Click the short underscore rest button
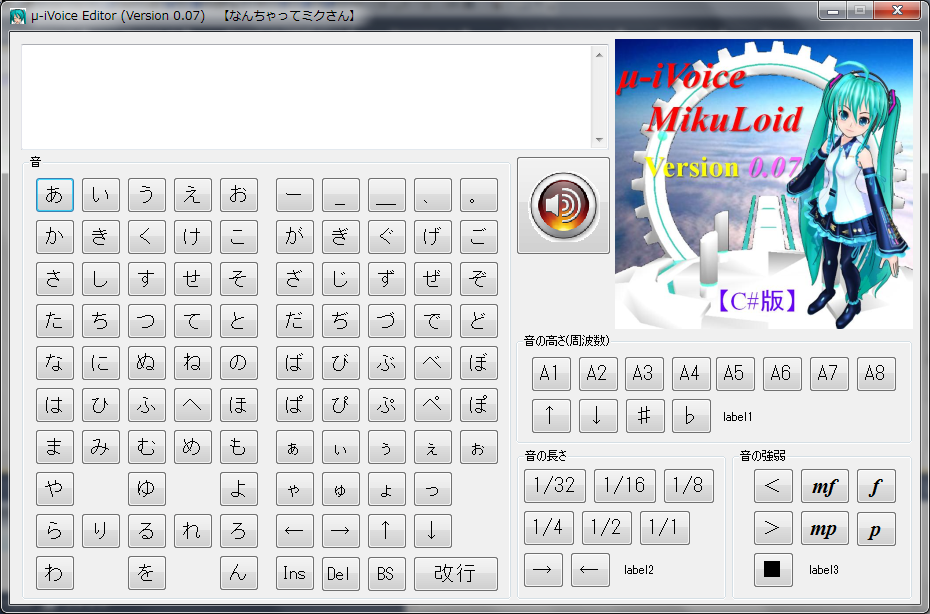Image resolution: width=930 pixels, height=614 pixels. point(340,195)
